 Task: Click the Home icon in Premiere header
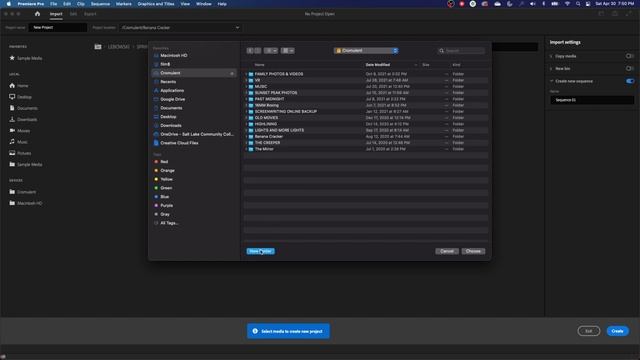click(x=38, y=14)
